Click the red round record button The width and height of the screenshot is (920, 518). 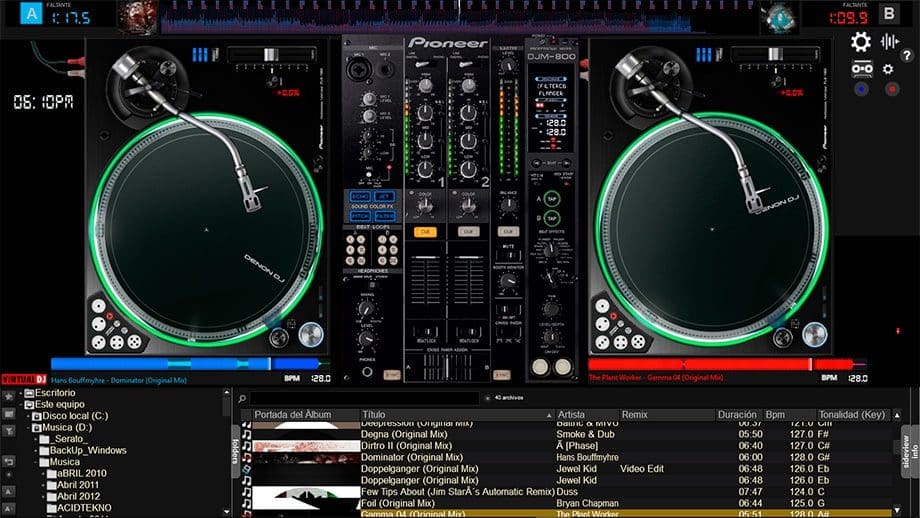(x=892, y=89)
